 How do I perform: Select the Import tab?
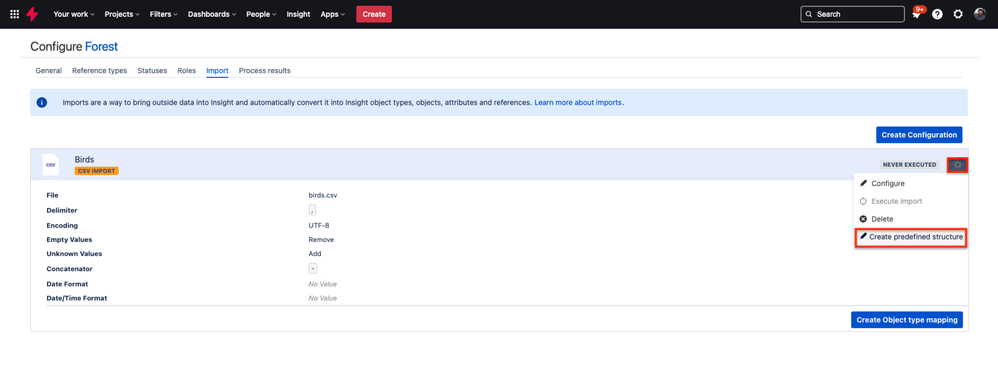pos(217,71)
